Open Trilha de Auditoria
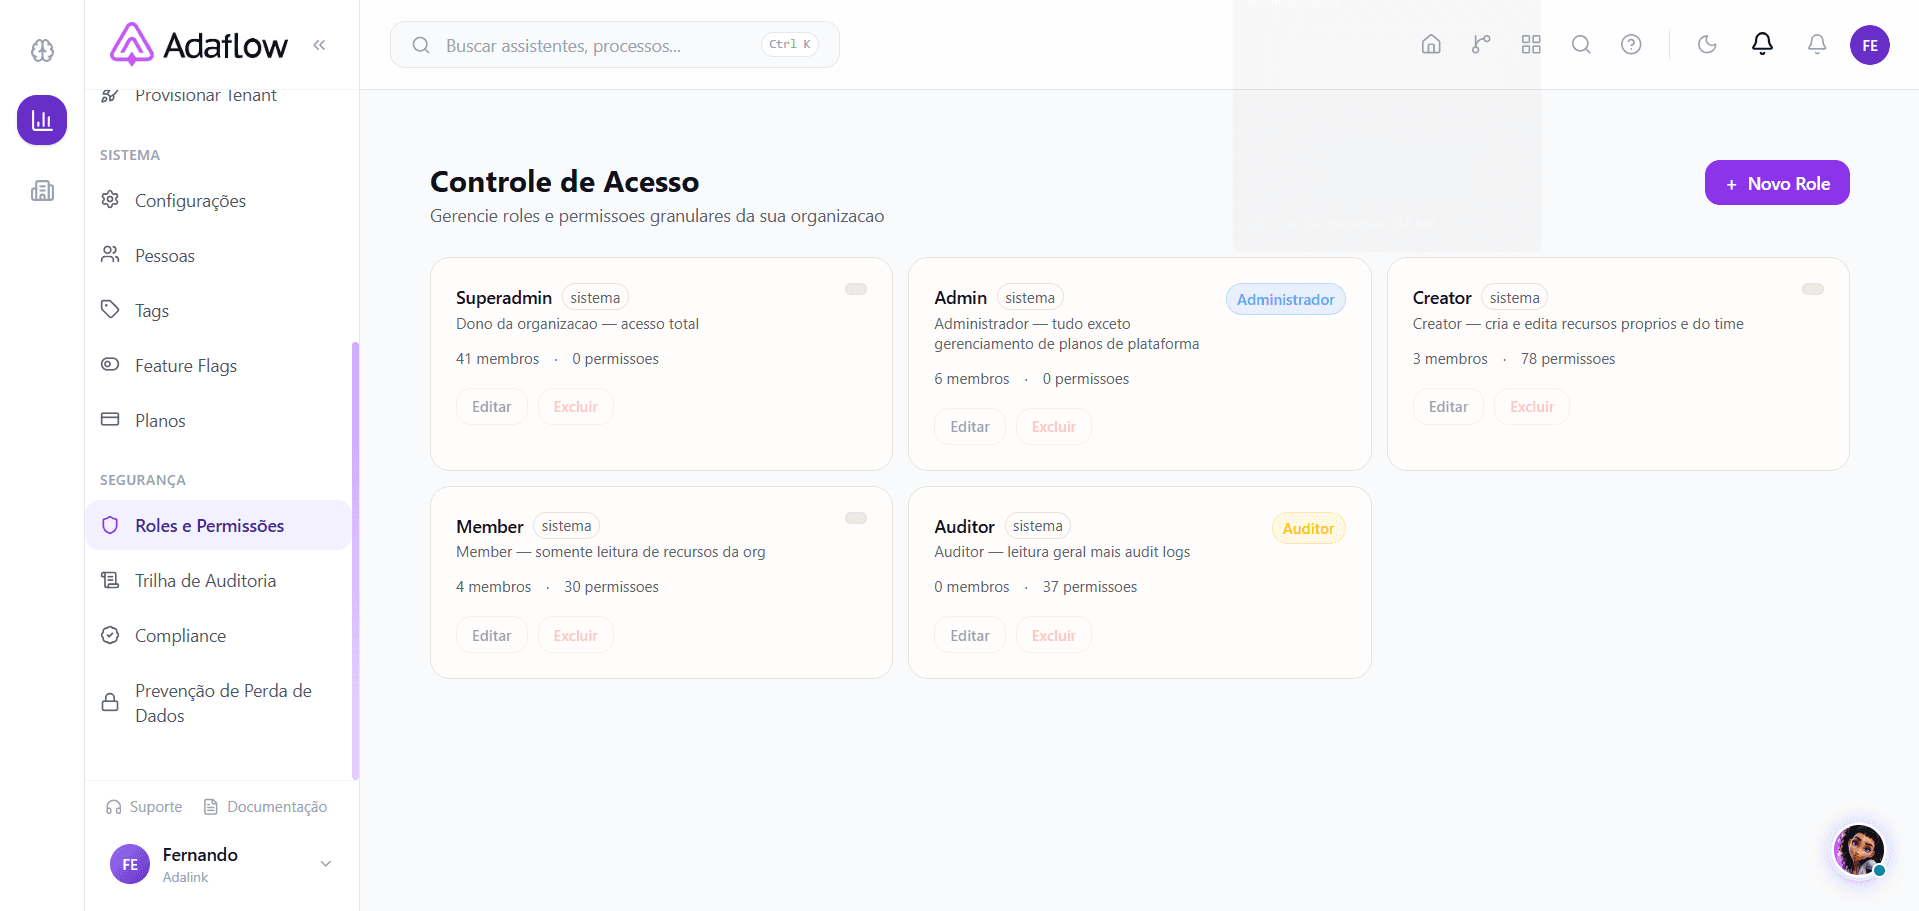This screenshot has height=911, width=1919. tap(218, 581)
